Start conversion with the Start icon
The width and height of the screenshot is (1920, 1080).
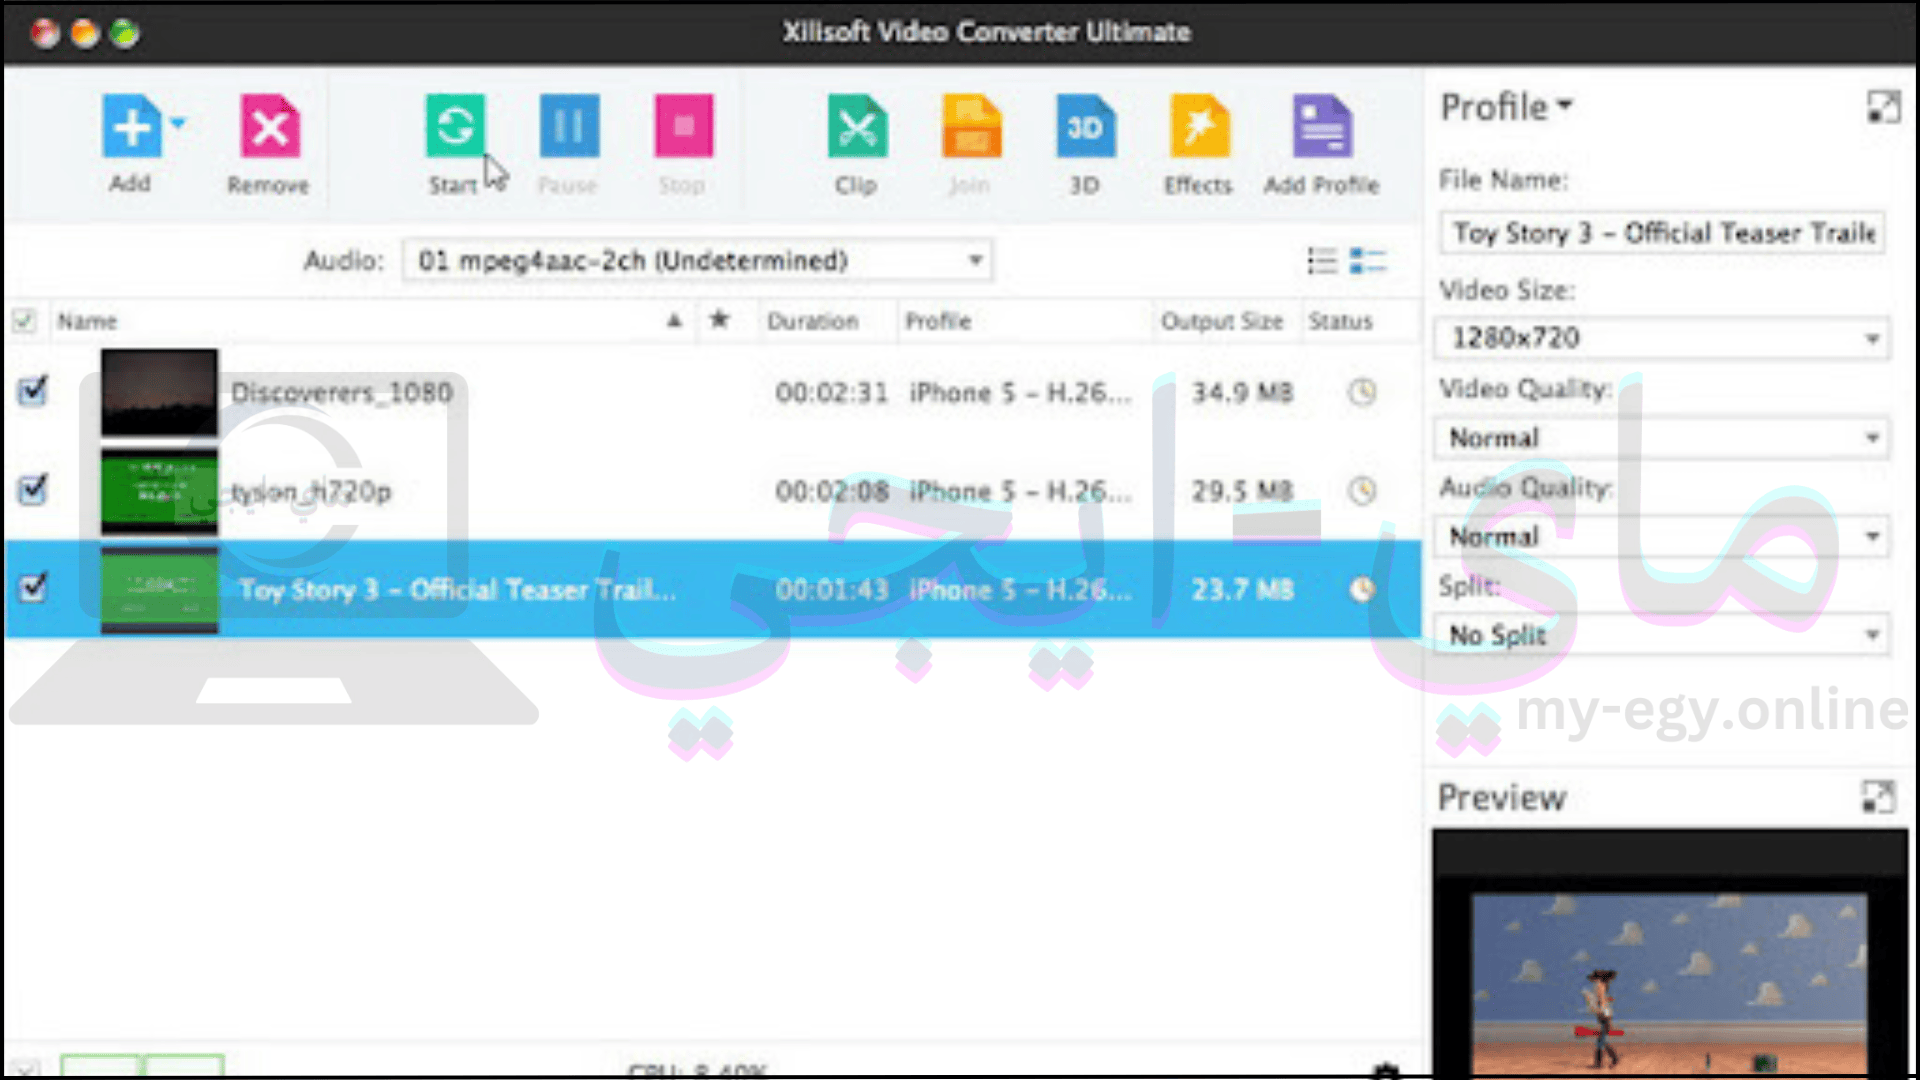455,126
